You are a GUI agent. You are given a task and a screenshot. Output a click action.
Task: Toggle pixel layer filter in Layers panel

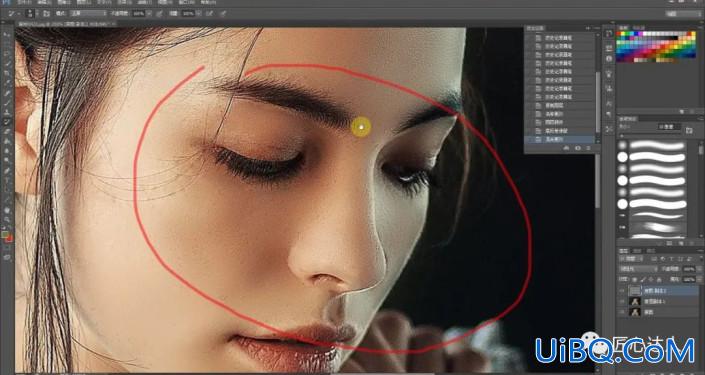coord(654,259)
